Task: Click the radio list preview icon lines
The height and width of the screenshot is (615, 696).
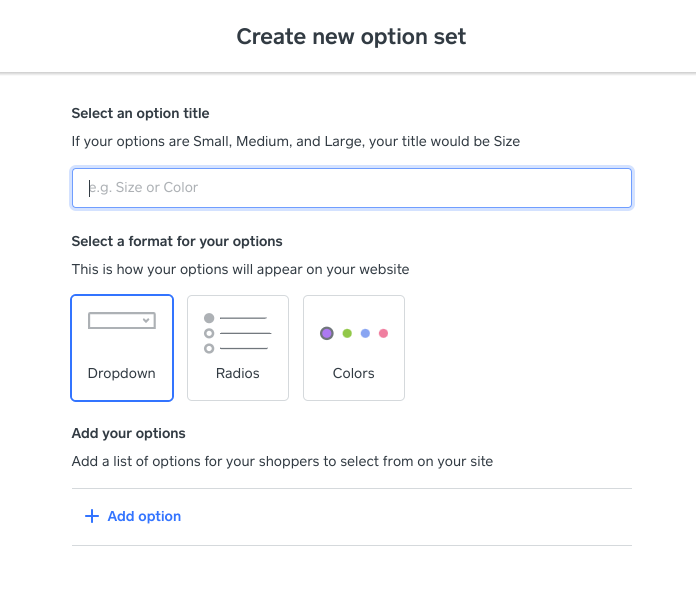Action: (245, 333)
